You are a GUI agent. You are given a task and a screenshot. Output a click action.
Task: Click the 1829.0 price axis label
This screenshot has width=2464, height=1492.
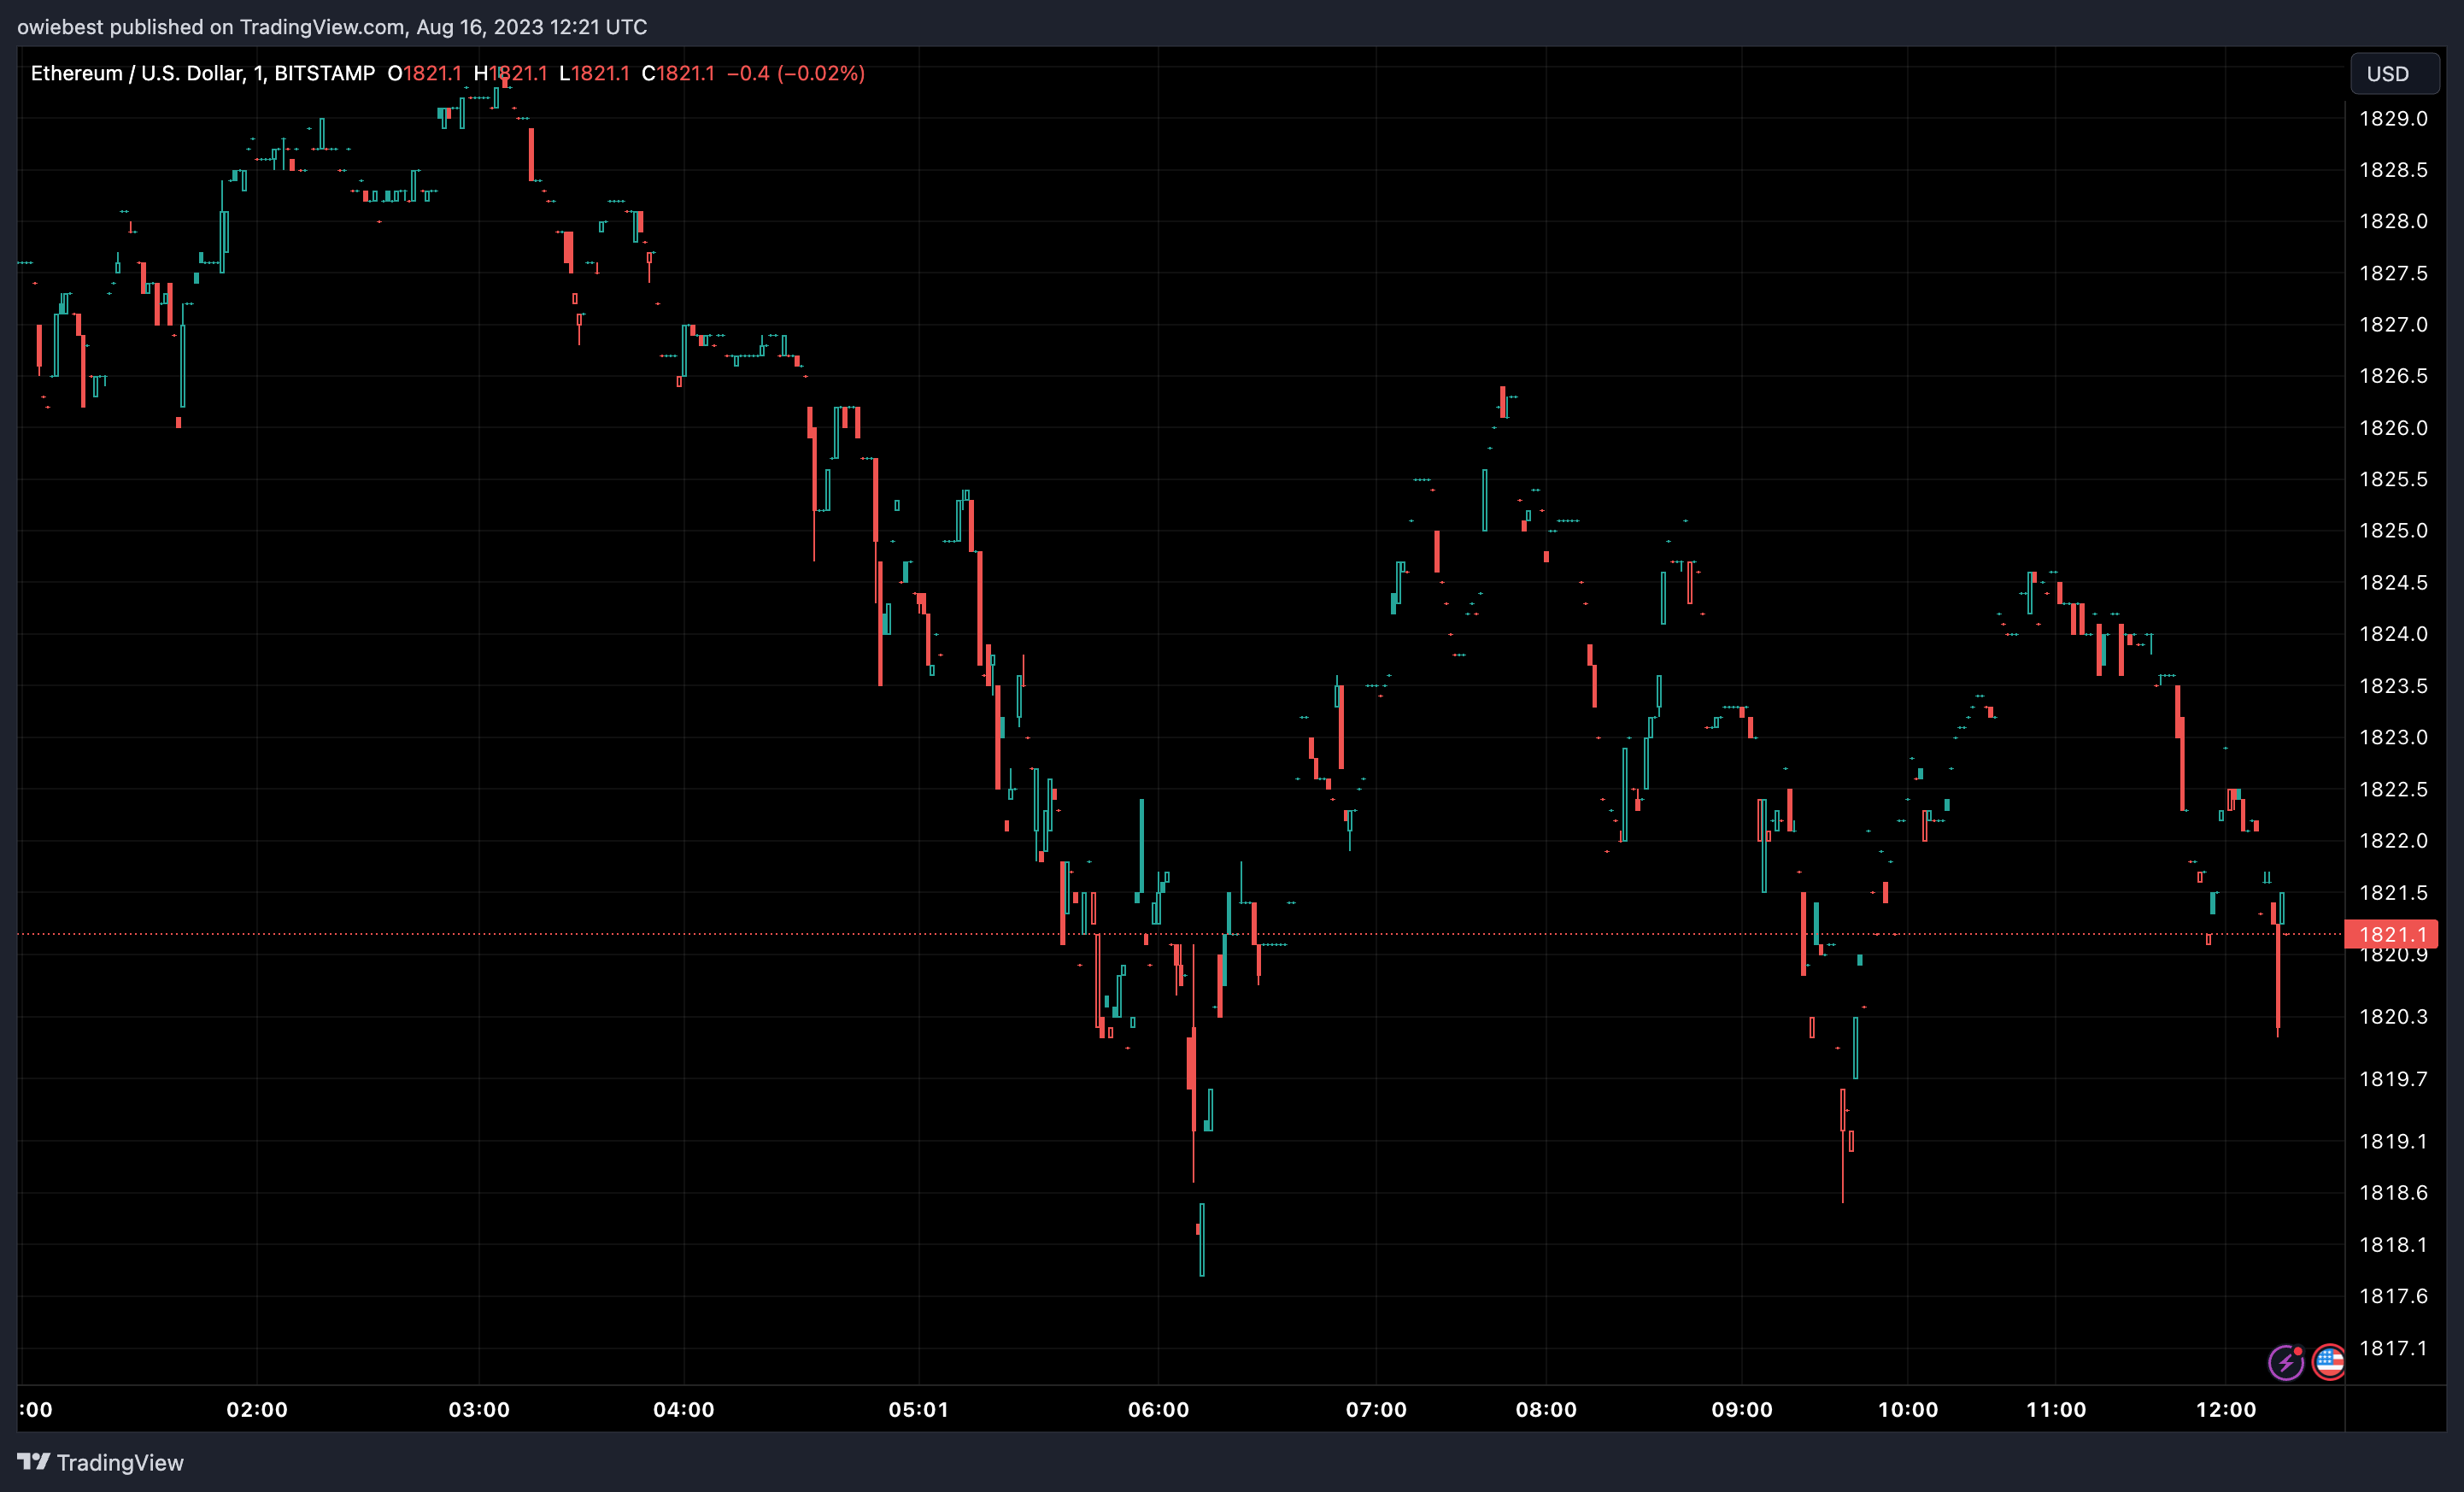(x=2393, y=118)
